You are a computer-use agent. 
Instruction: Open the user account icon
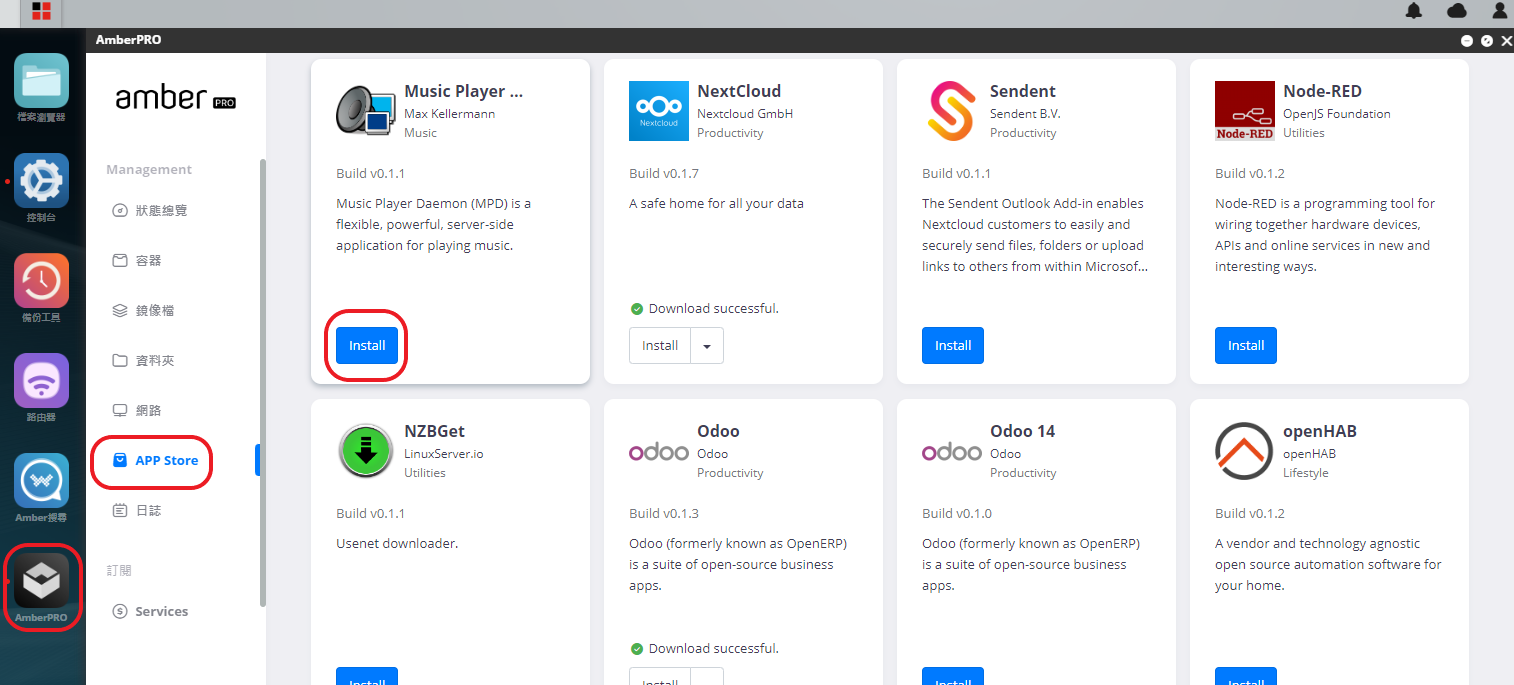click(1499, 11)
